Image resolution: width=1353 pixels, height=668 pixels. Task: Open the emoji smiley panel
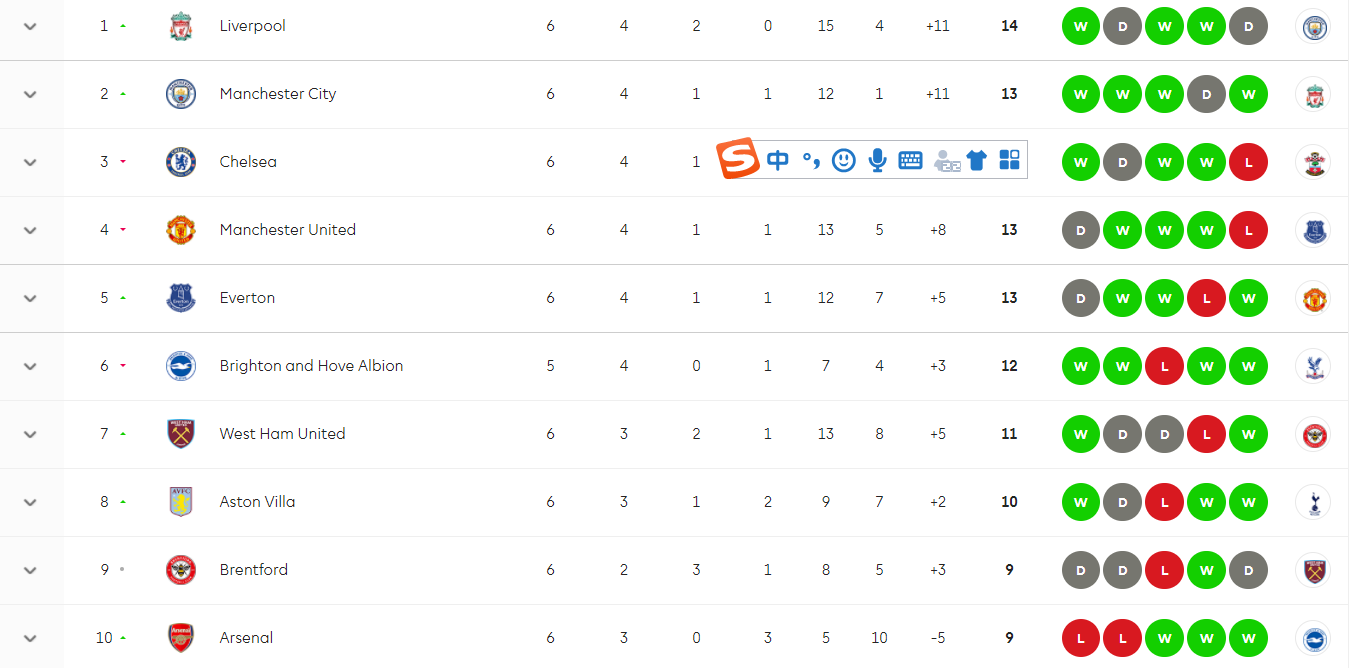click(x=844, y=160)
